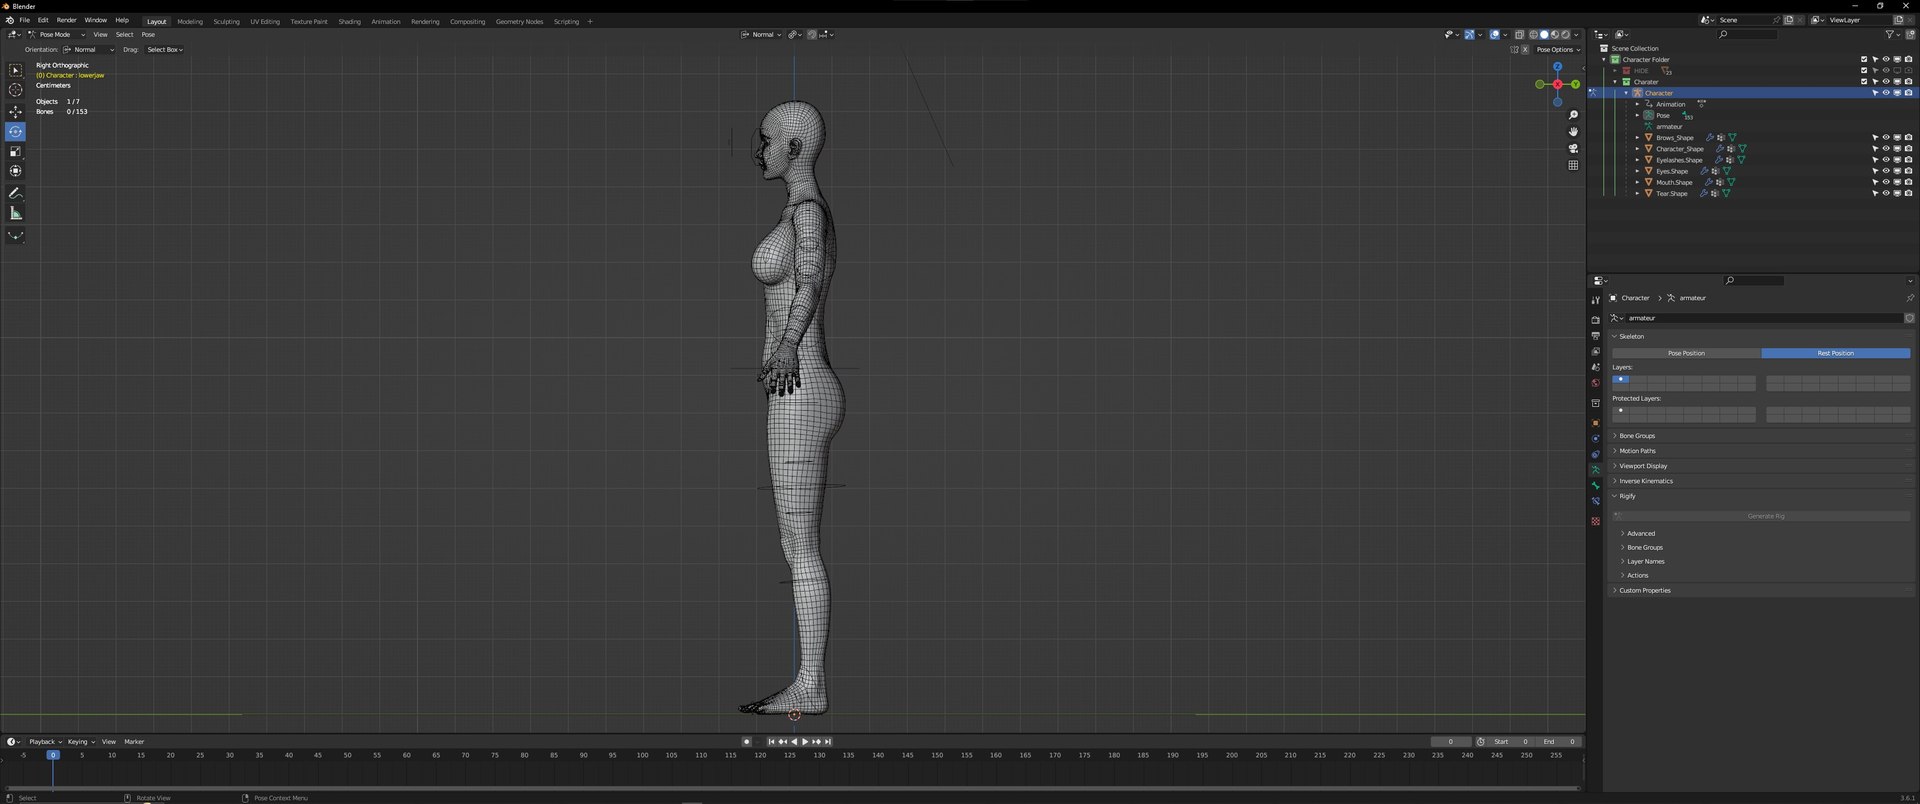Open the Sculpting workspace tab
The image size is (1920, 804).
click(227, 21)
